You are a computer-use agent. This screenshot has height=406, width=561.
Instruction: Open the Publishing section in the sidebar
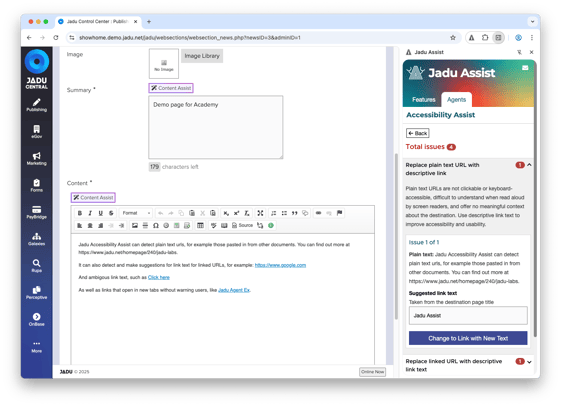coord(36,105)
